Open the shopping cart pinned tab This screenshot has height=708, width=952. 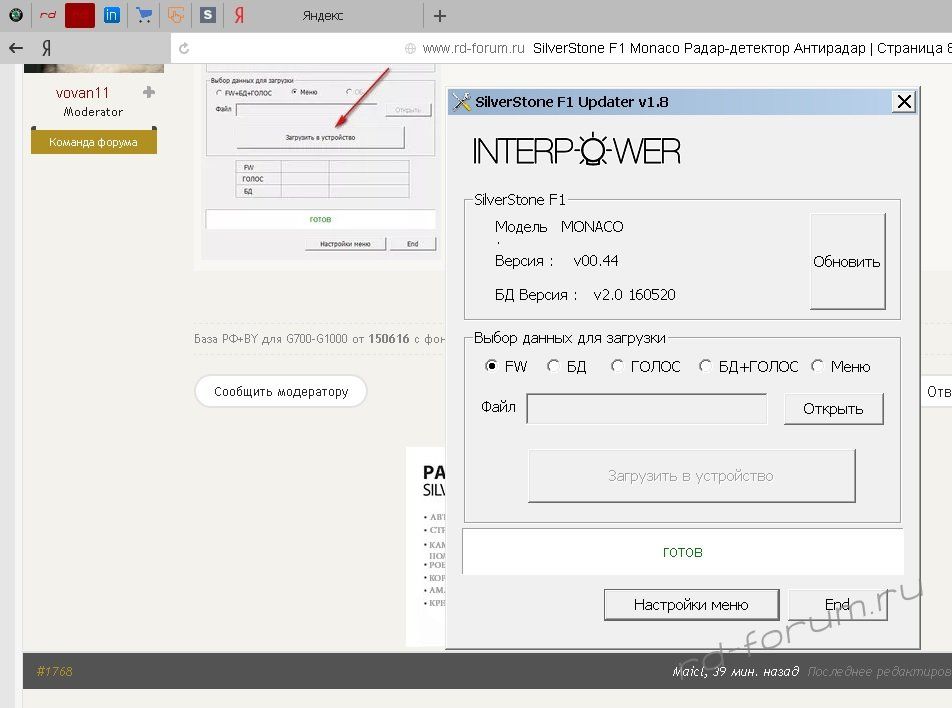tap(144, 15)
